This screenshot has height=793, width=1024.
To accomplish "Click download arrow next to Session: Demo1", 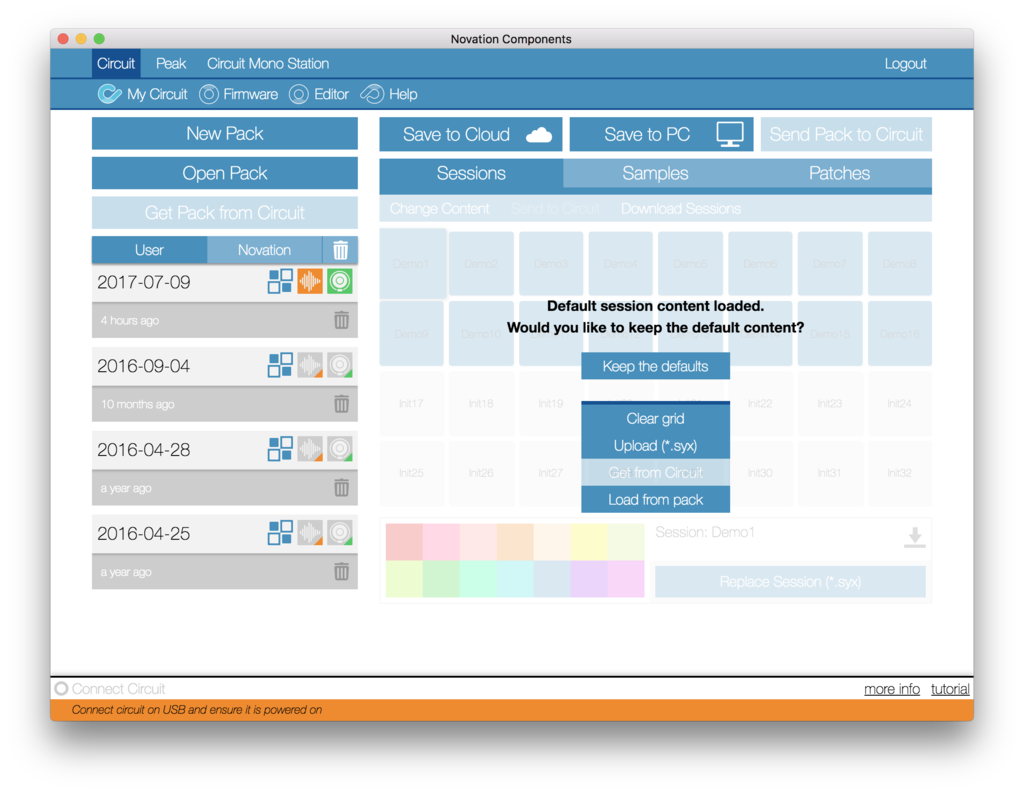I will tap(914, 537).
